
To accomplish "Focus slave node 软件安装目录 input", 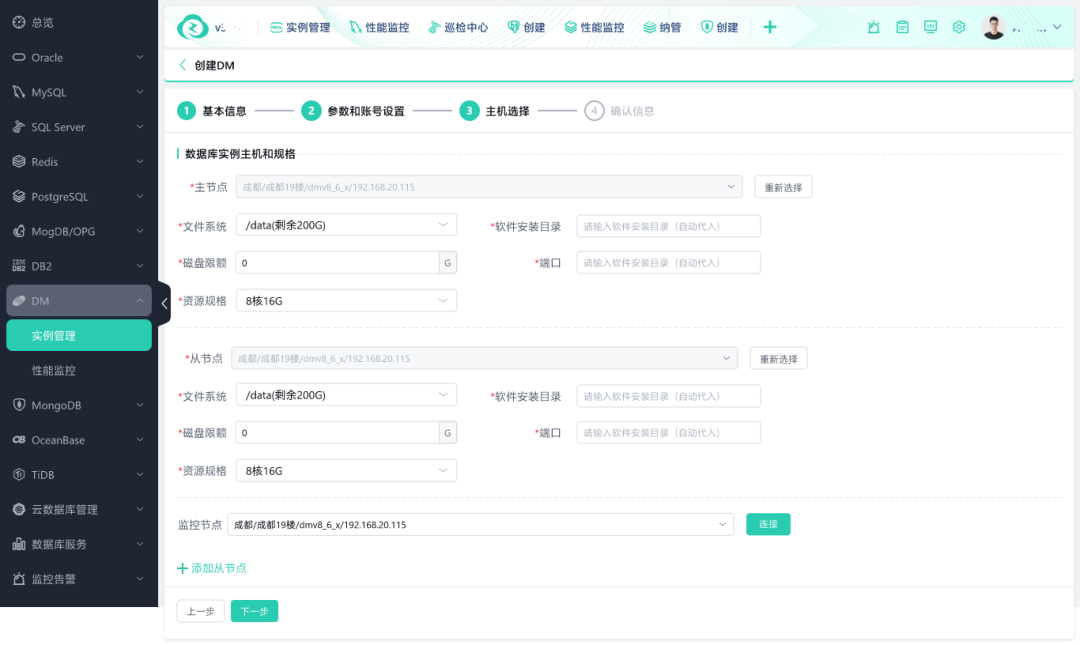I will click(668, 396).
